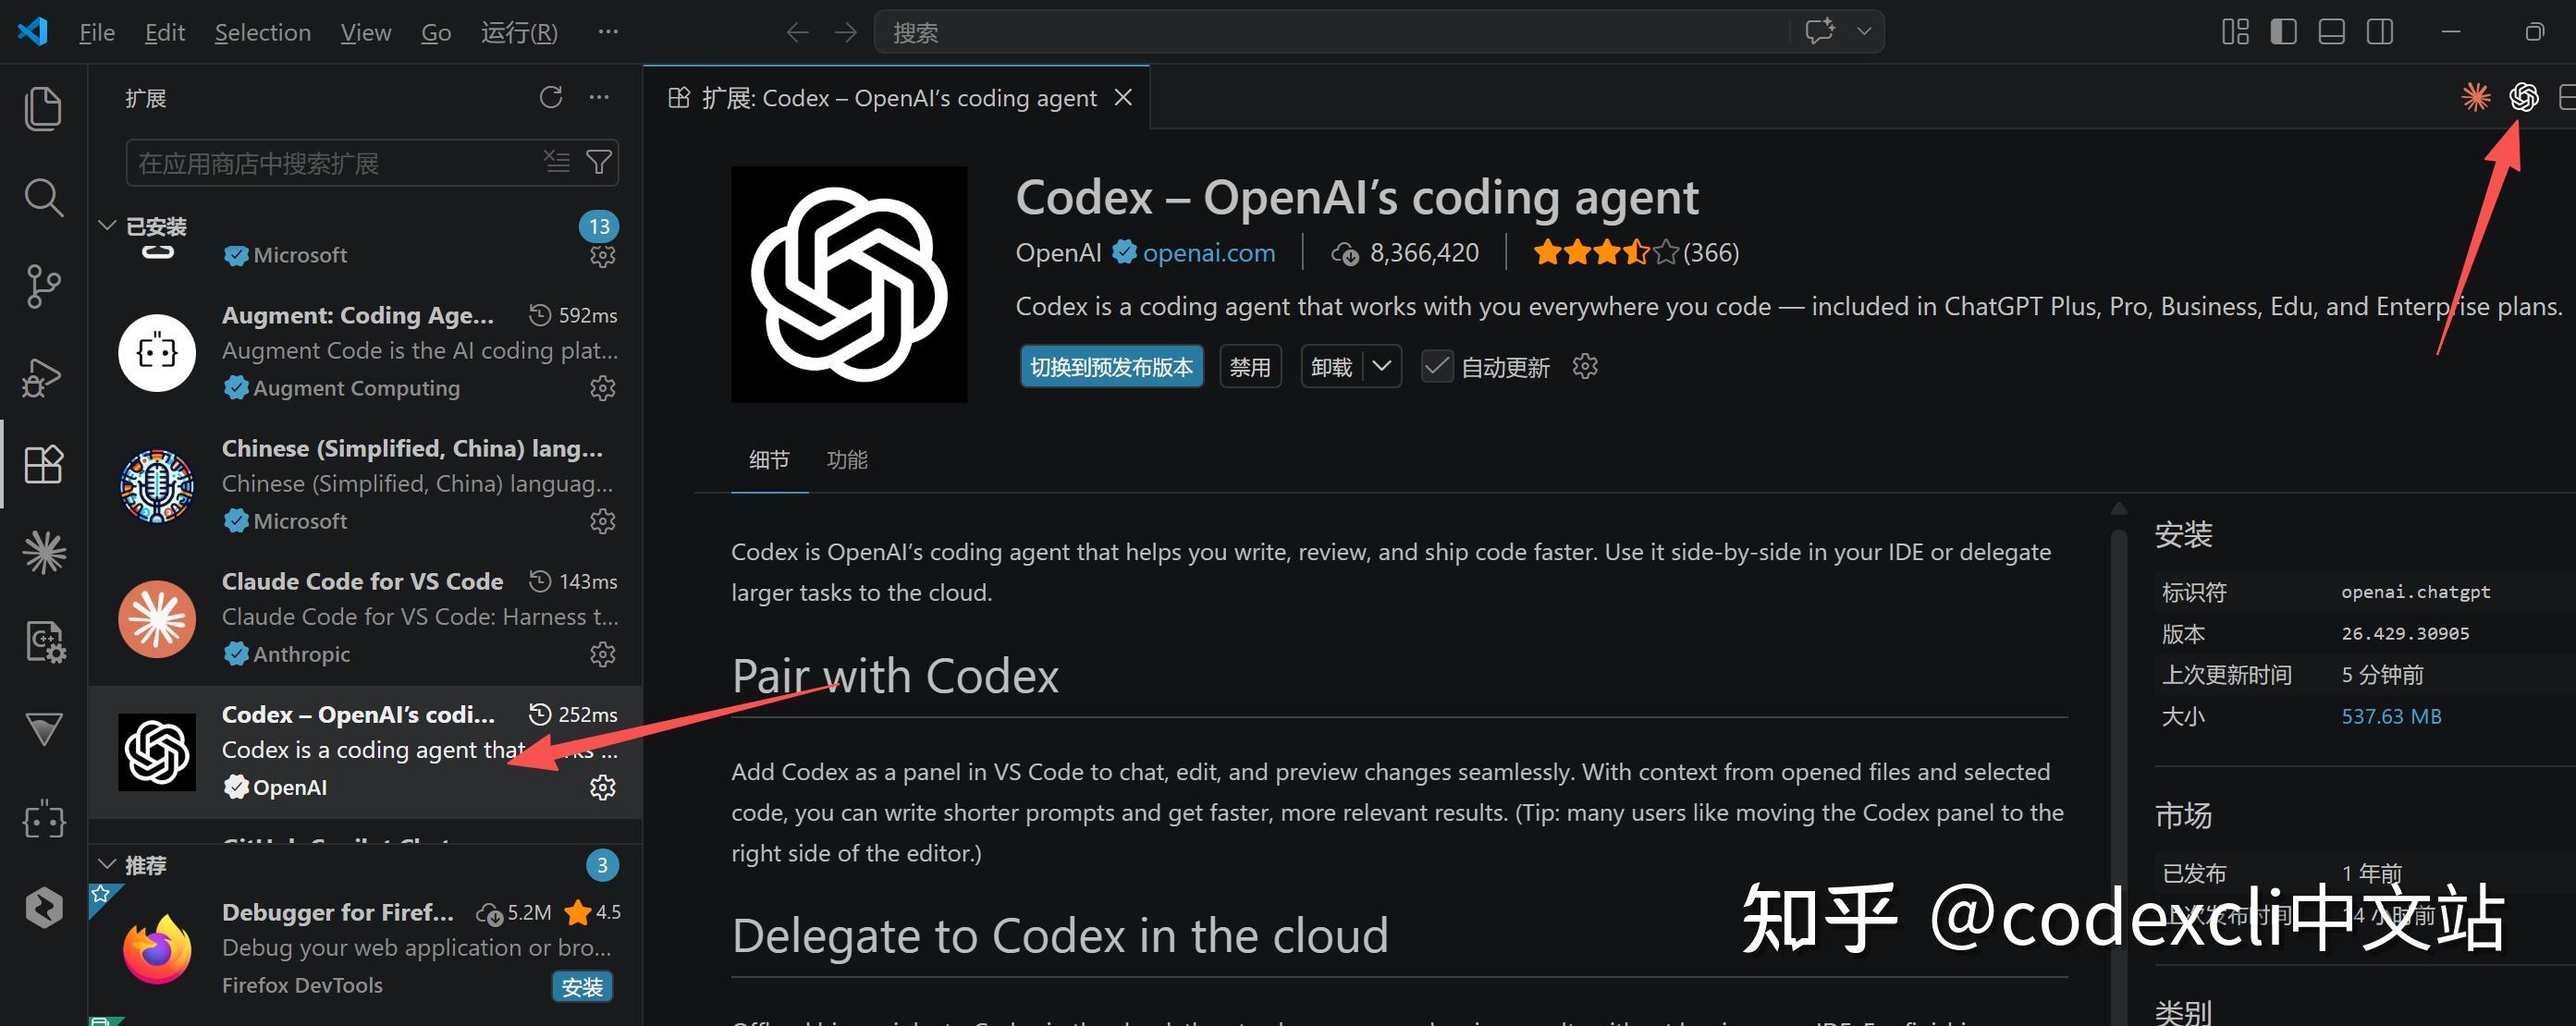The height and width of the screenshot is (1026, 2576).
Task: Switch to the features tab
Action: tap(847, 460)
